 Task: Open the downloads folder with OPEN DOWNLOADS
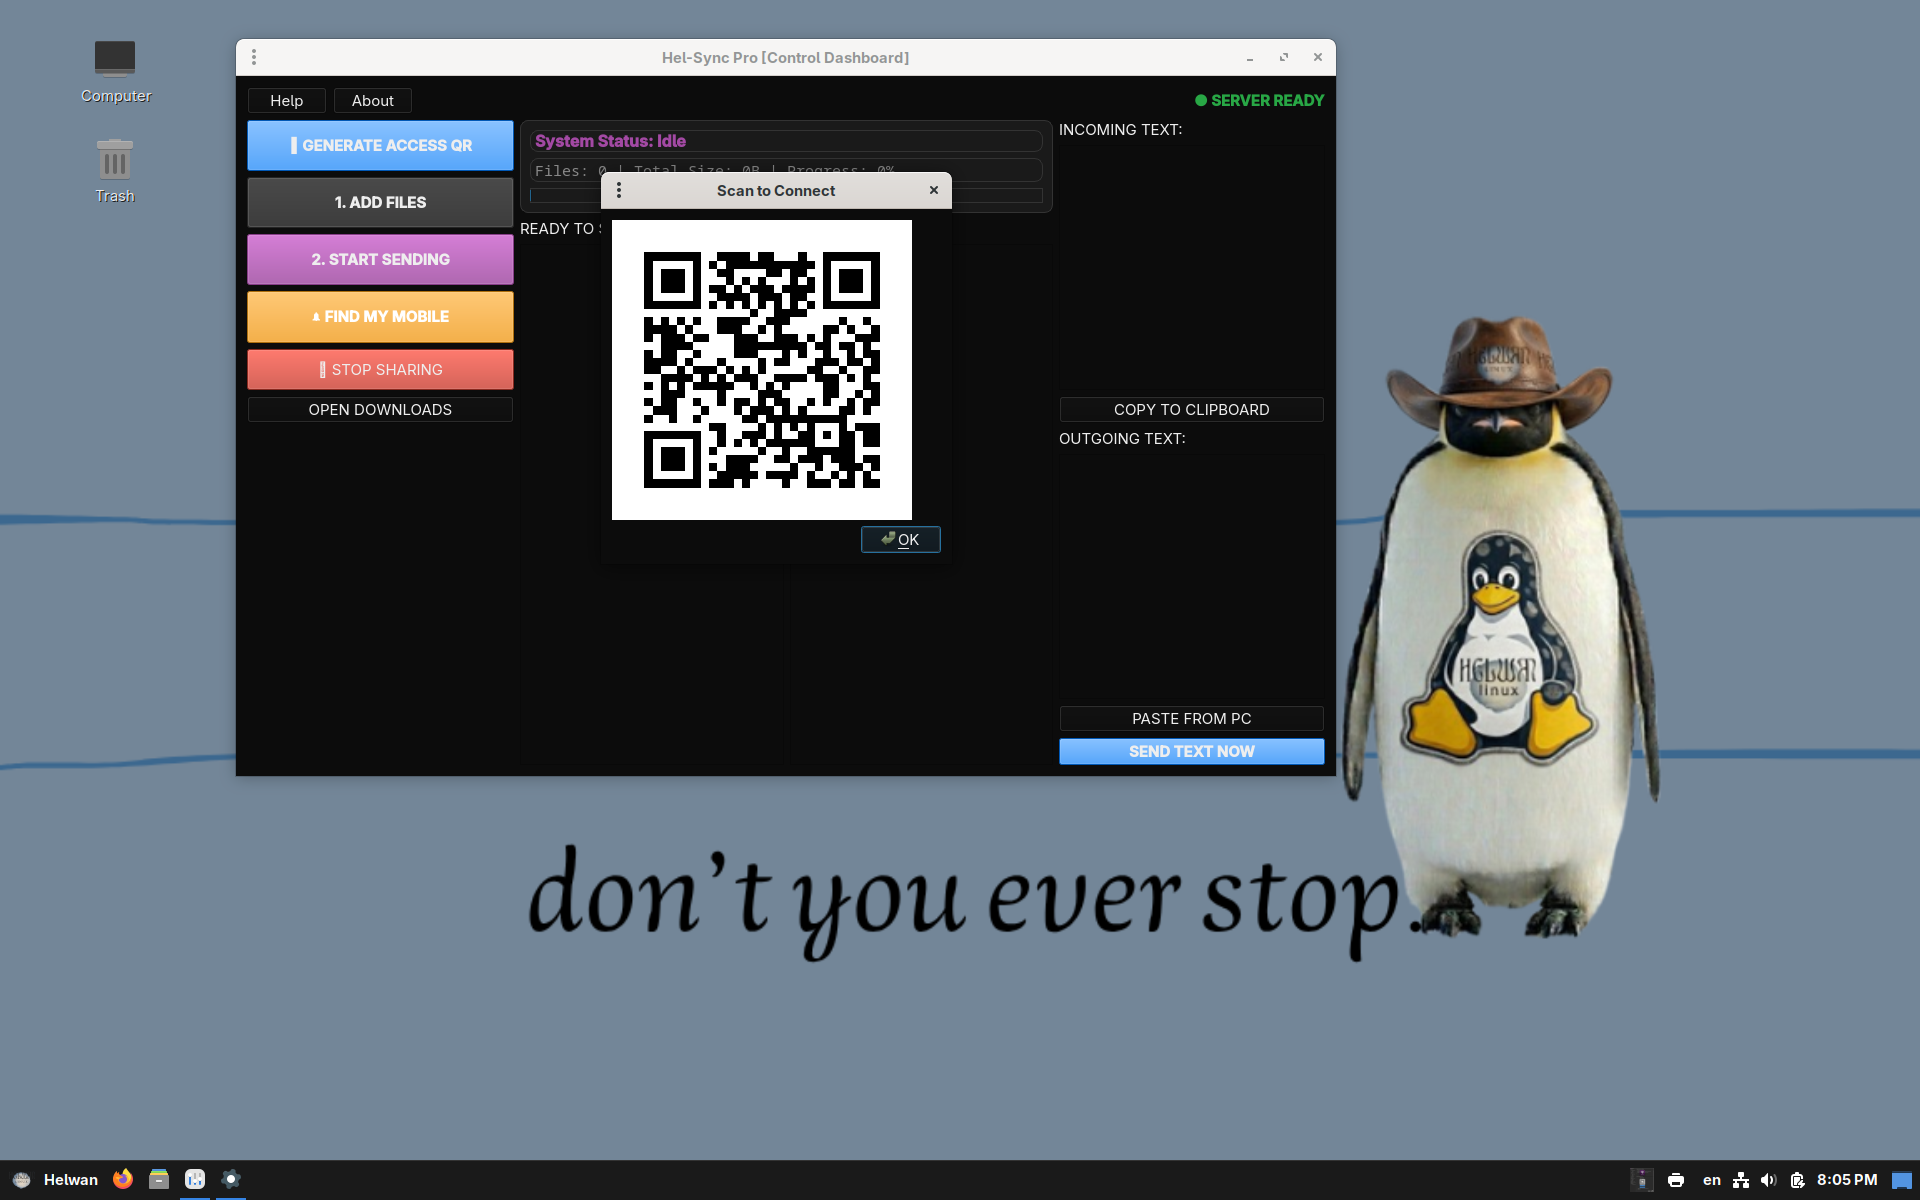[380, 409]
